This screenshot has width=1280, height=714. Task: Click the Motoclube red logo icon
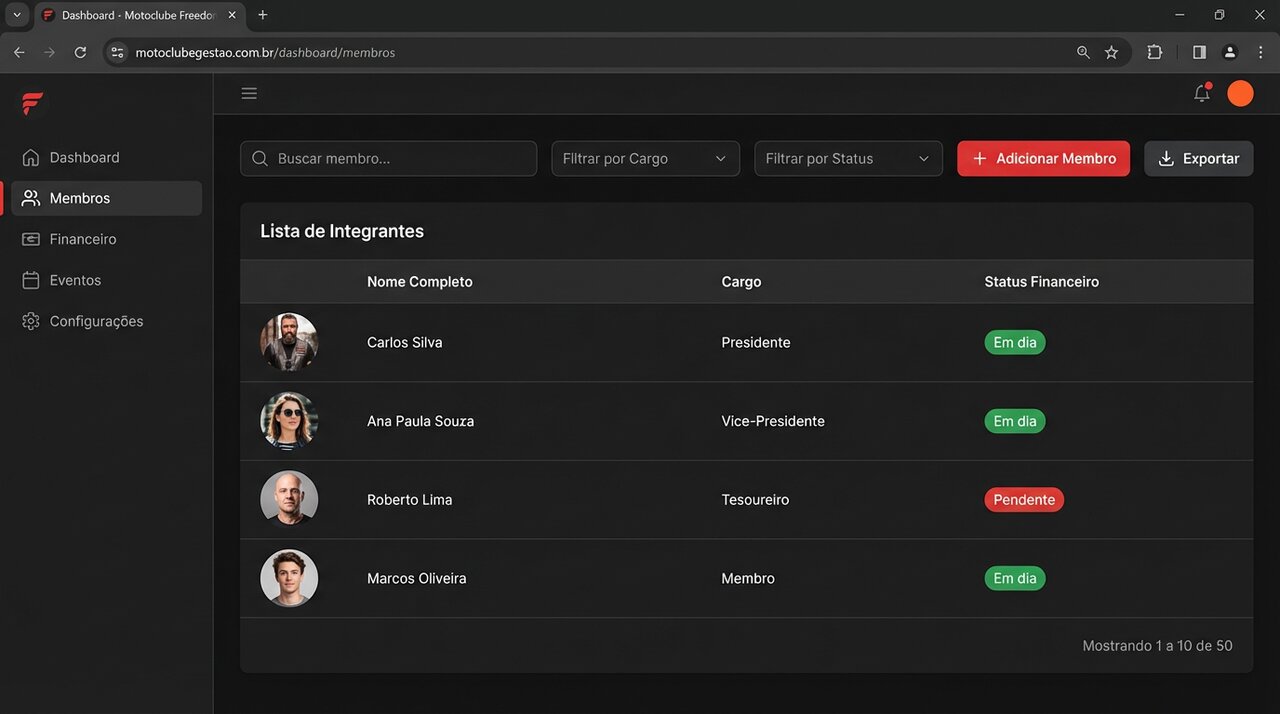(x=32, y=103)
